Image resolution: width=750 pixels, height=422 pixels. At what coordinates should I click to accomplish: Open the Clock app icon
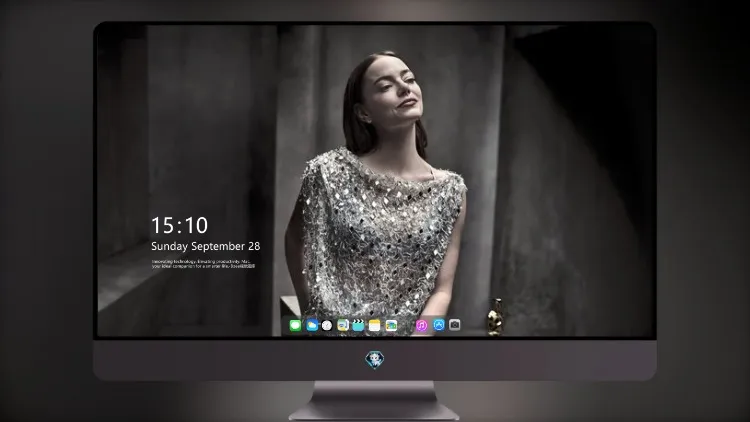[x=327, y=325]
